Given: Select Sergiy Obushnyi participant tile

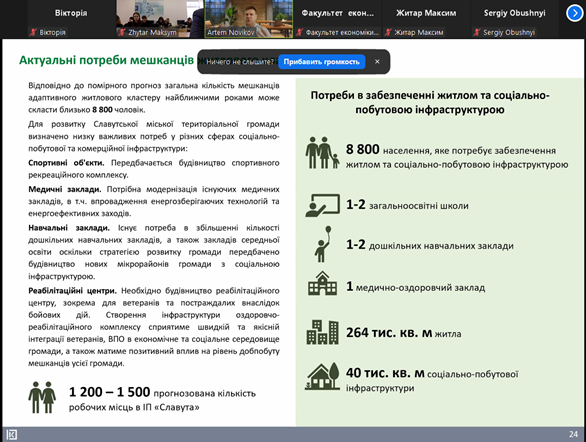Looking at the screenshot, I should [515, 19].
